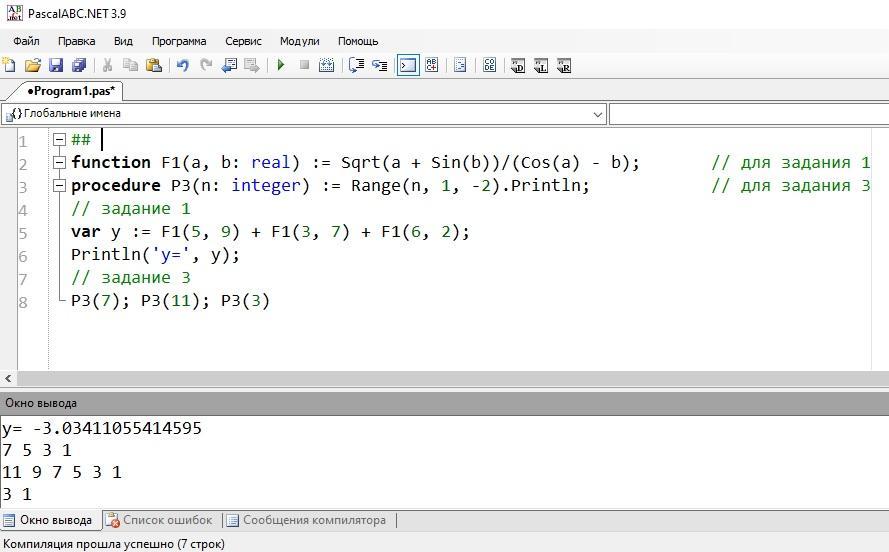The image size is (889, 552).
Task: Click the output line 11 9 7 5 3 1
Action: click(62, 472)
